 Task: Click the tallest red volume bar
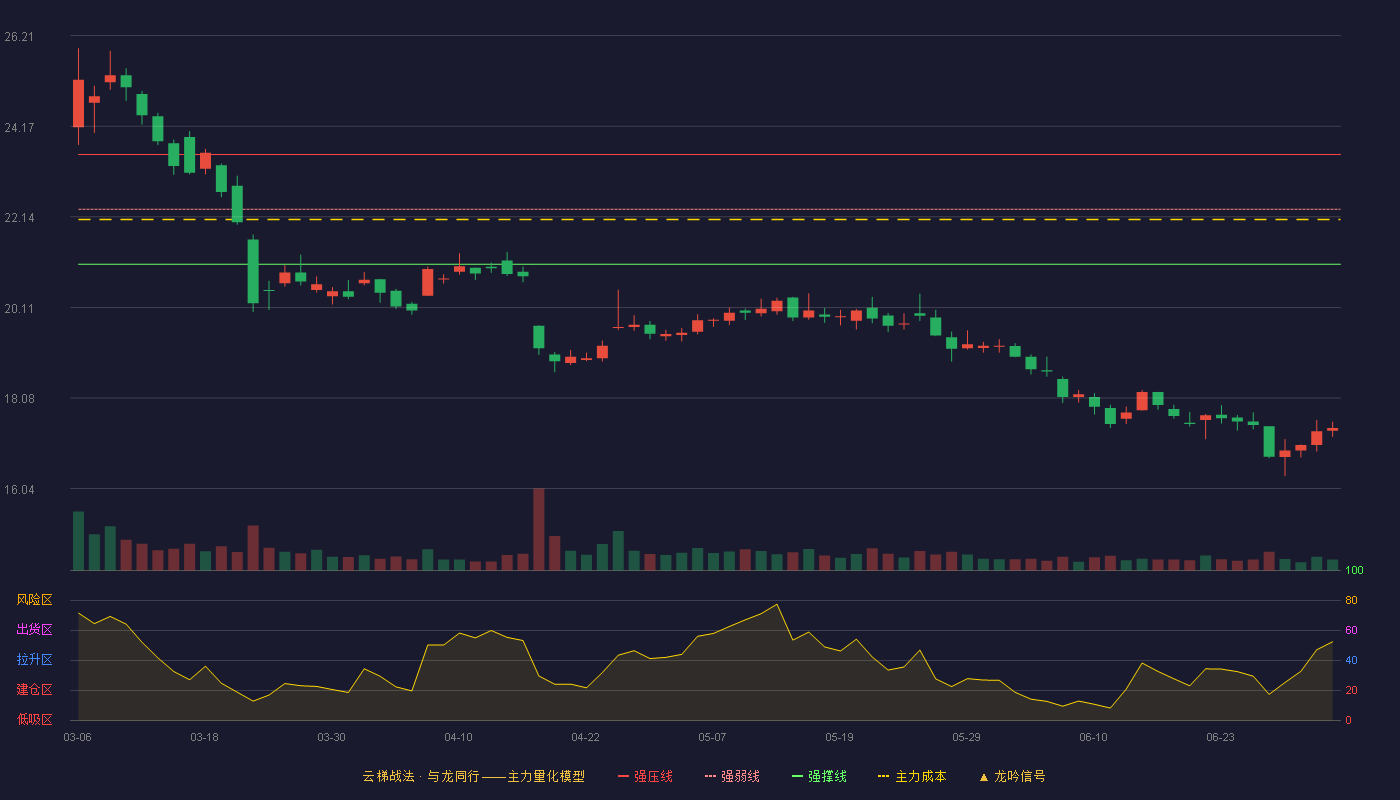pyautogui.click(x=538, y=529)
